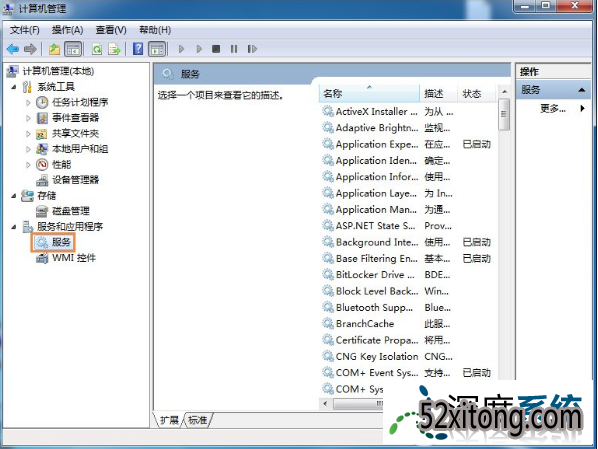The height and width of the screenshot is (449, 598).
Task: Select 设备管理器 in the tree
Action: pyautogui.click(x=76, y=180)
